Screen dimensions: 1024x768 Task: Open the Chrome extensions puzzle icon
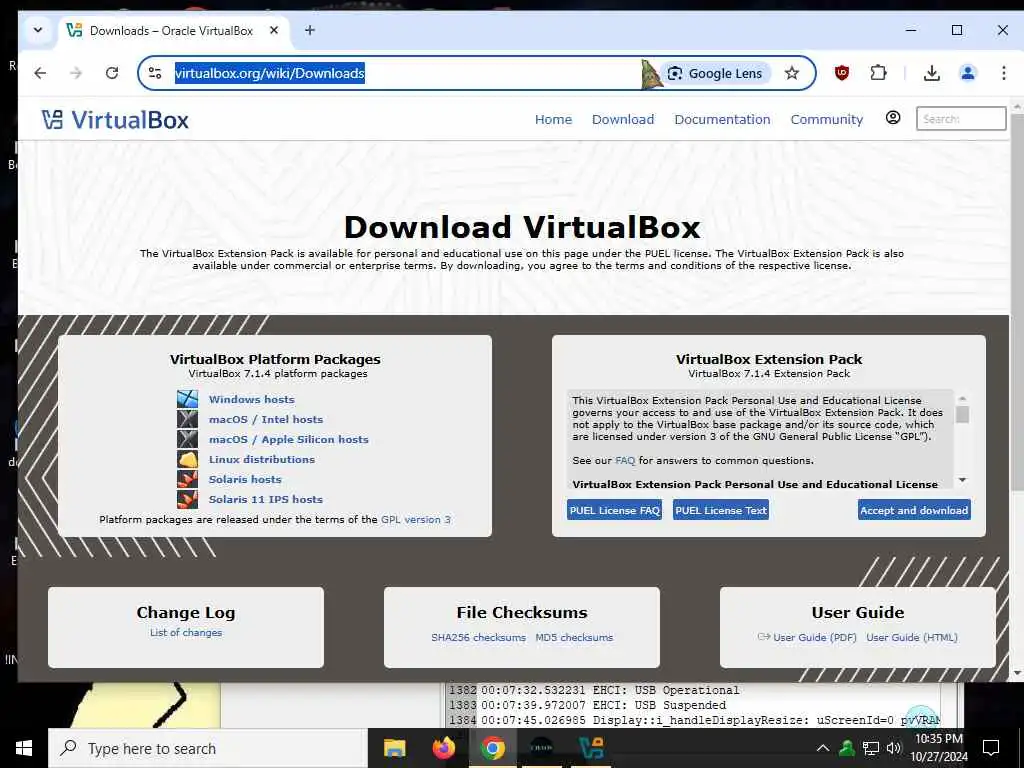point(878,73)
